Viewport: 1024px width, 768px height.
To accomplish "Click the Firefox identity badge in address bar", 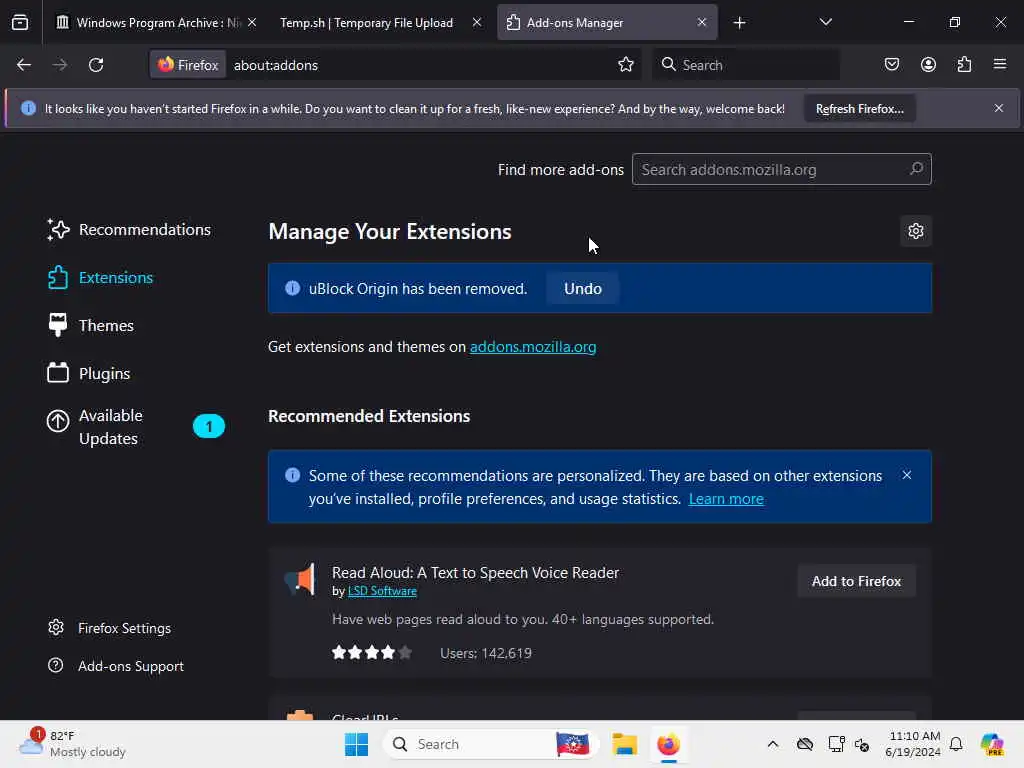I will coord(188,65).
